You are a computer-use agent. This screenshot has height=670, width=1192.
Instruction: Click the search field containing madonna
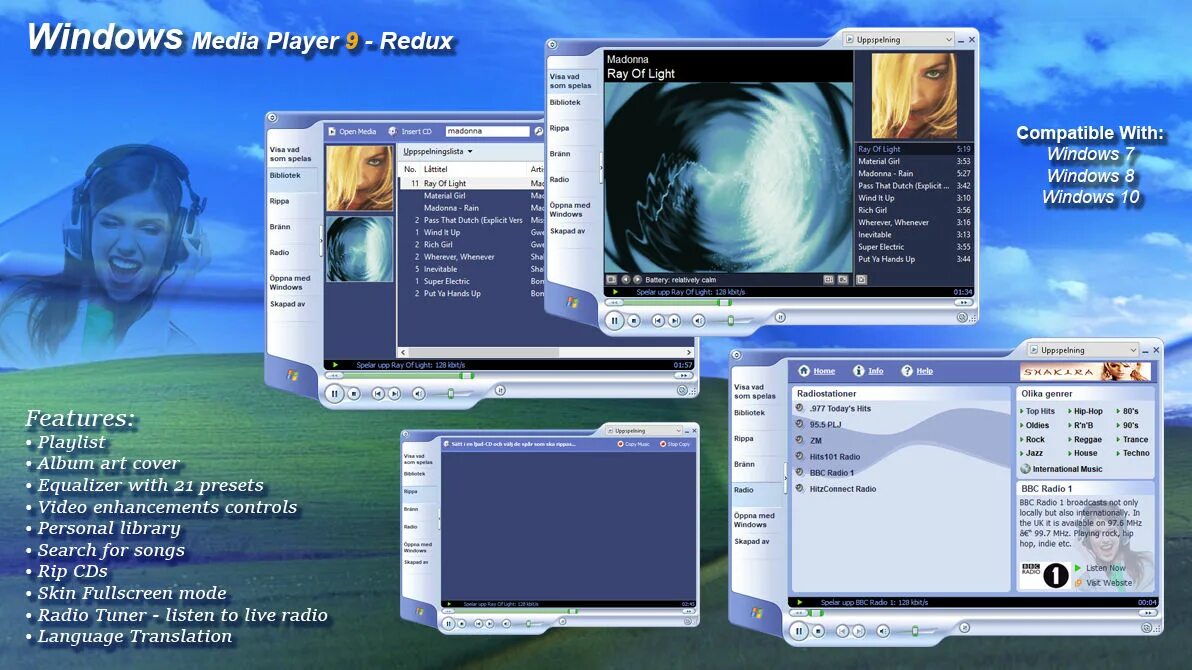(487, 131)
